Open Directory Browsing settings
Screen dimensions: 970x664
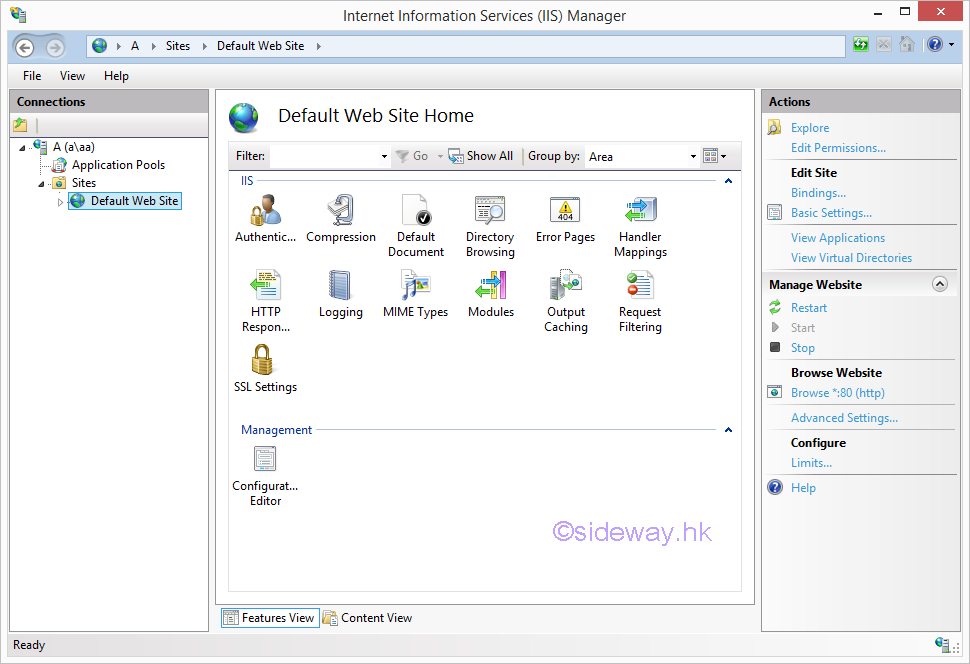point(490,212)
